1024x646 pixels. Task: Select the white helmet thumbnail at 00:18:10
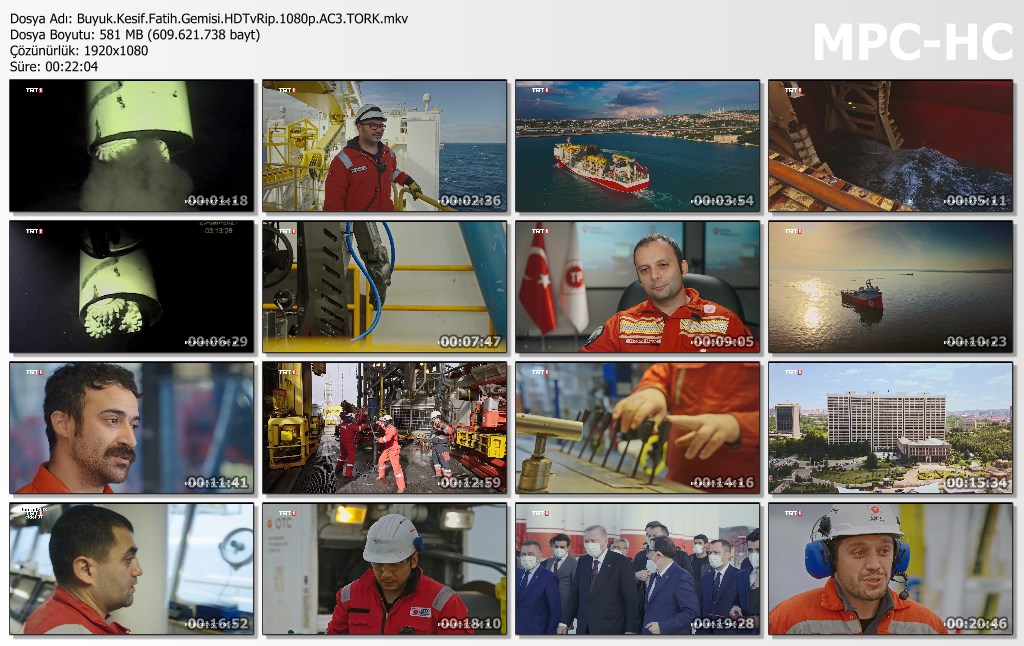click(x=385, y=569)
